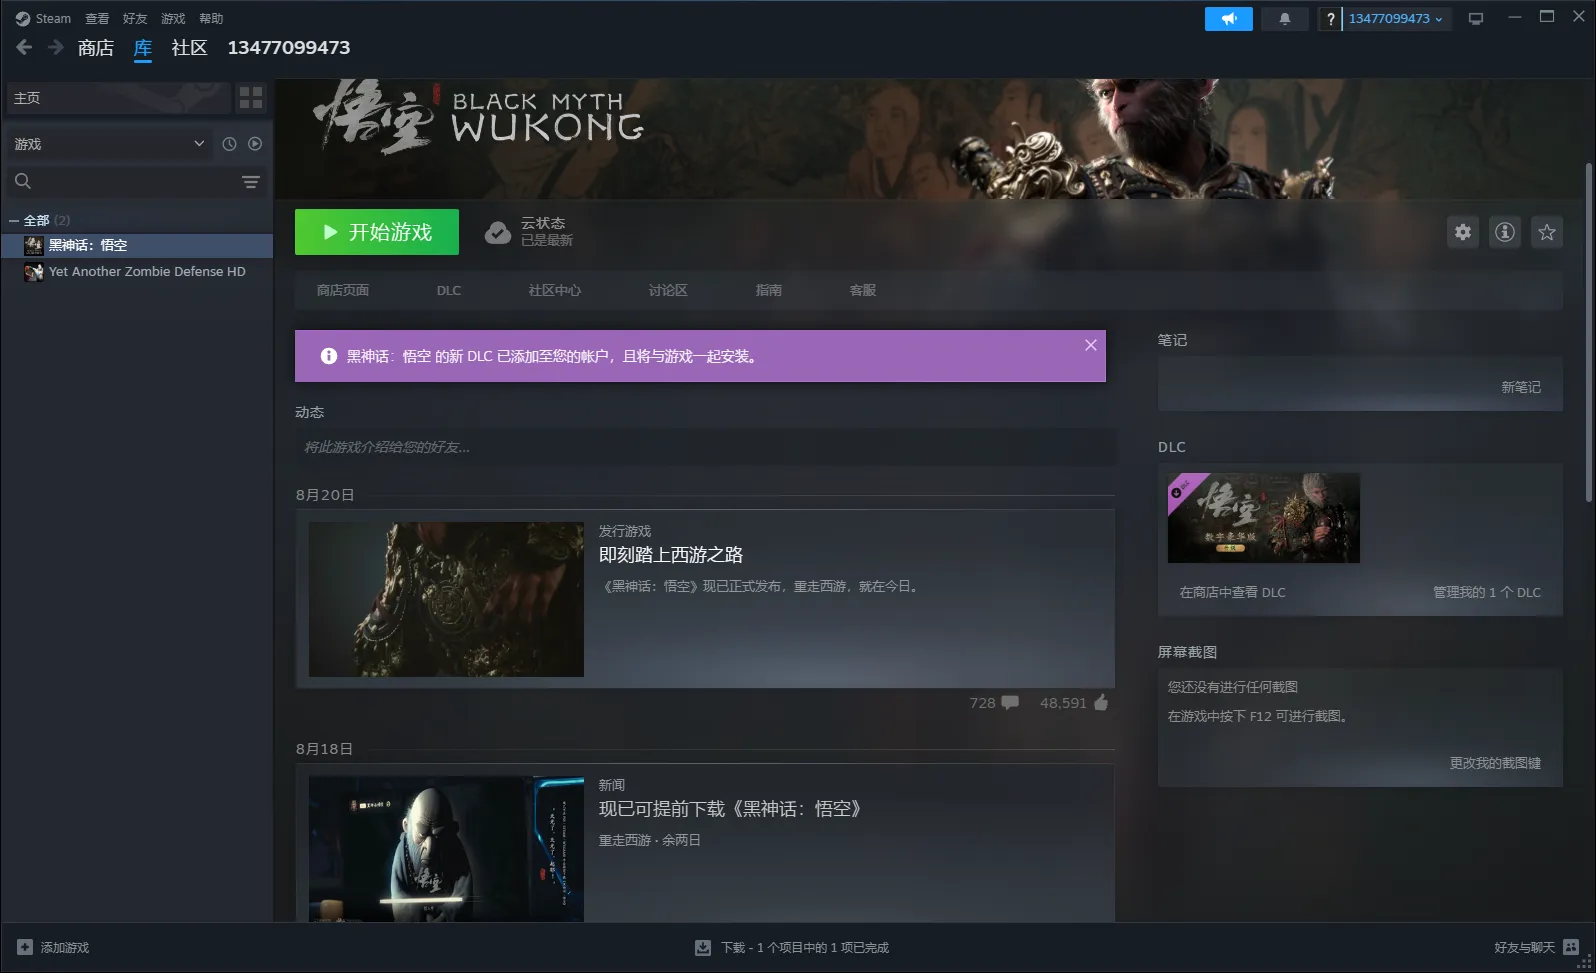
Task: Add game to favorites star
Action: pyautogui.click(x=1546, y=232)
